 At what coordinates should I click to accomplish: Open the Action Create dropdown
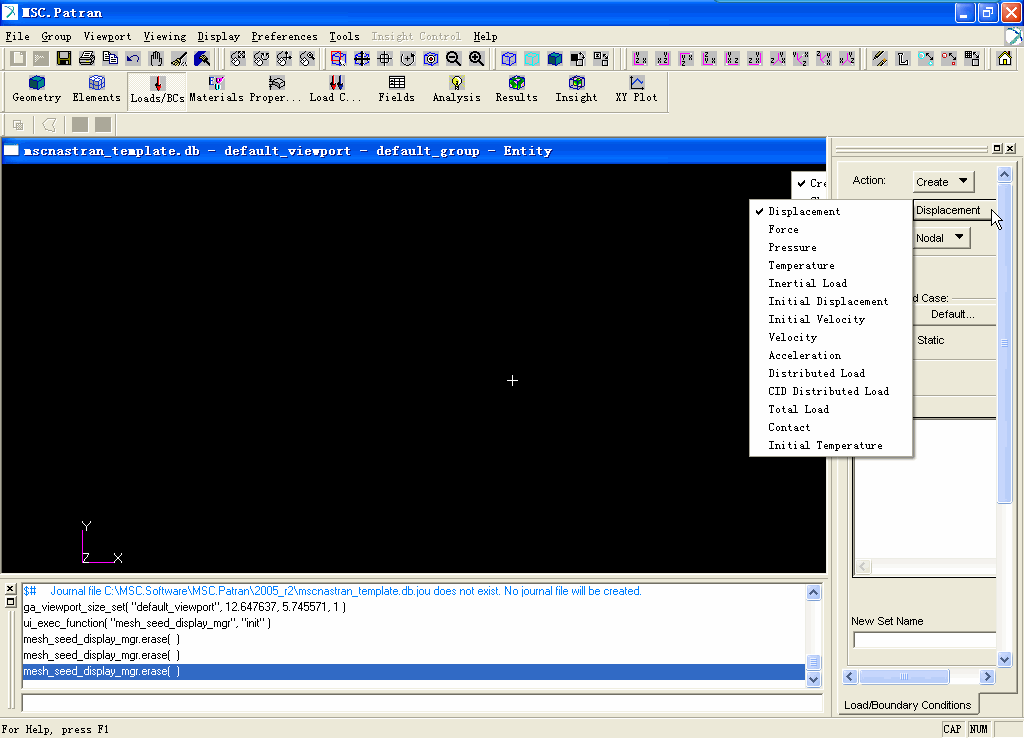point(943,182)
